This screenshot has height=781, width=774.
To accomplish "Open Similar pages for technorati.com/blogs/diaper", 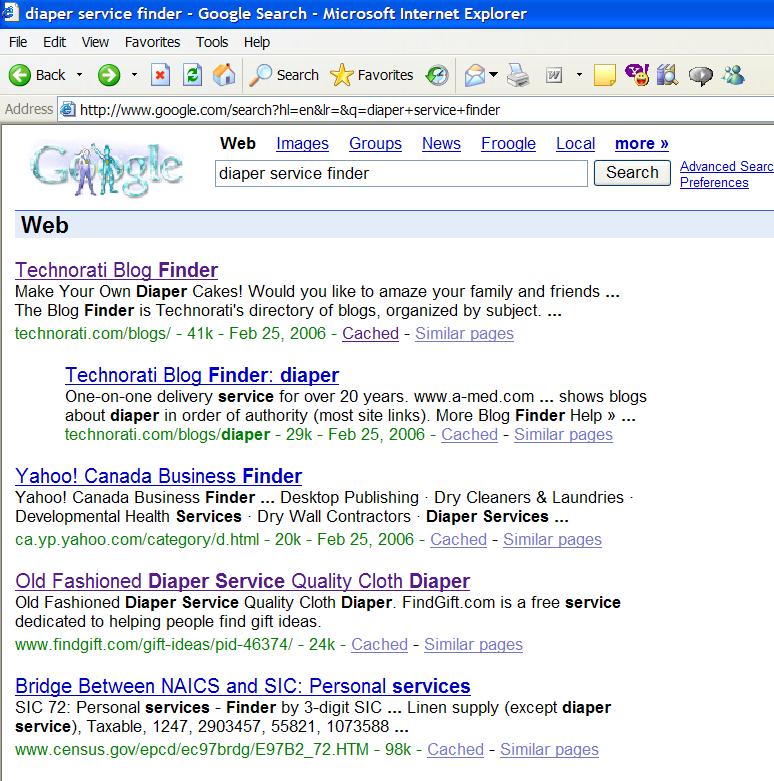I will tap(563, 434).
